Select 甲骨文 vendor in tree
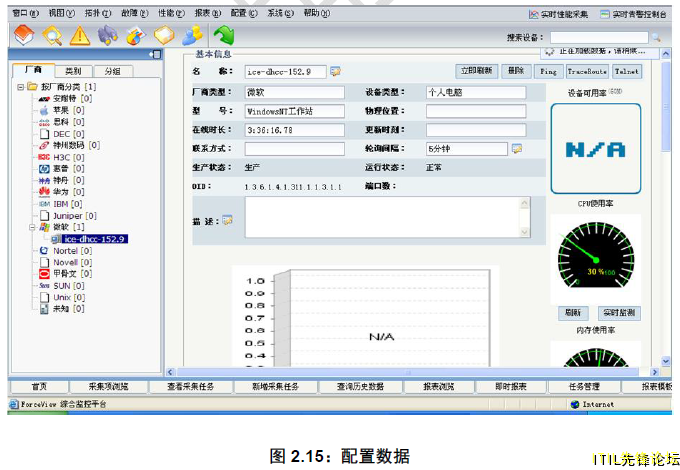 tap(66, 274)
